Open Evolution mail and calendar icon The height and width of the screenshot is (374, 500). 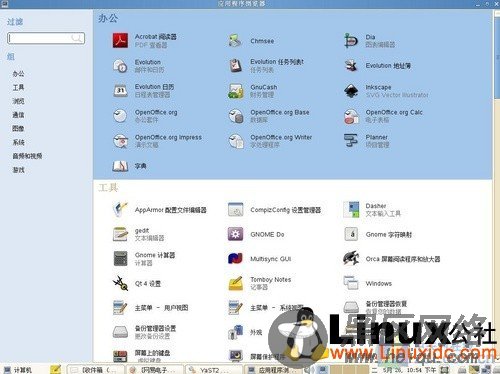(x=120, y=66)
